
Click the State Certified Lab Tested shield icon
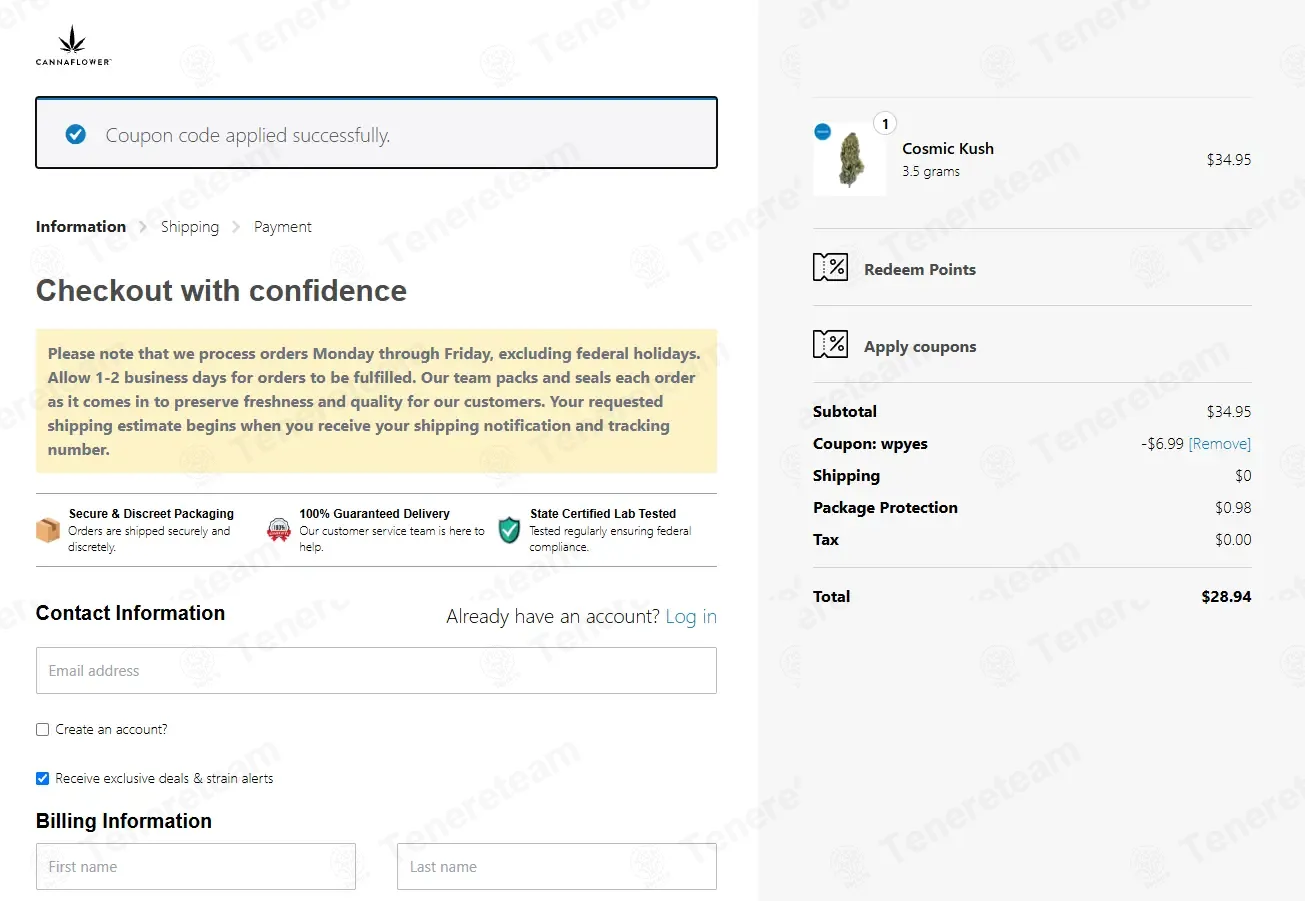click(x=510, y=530)
